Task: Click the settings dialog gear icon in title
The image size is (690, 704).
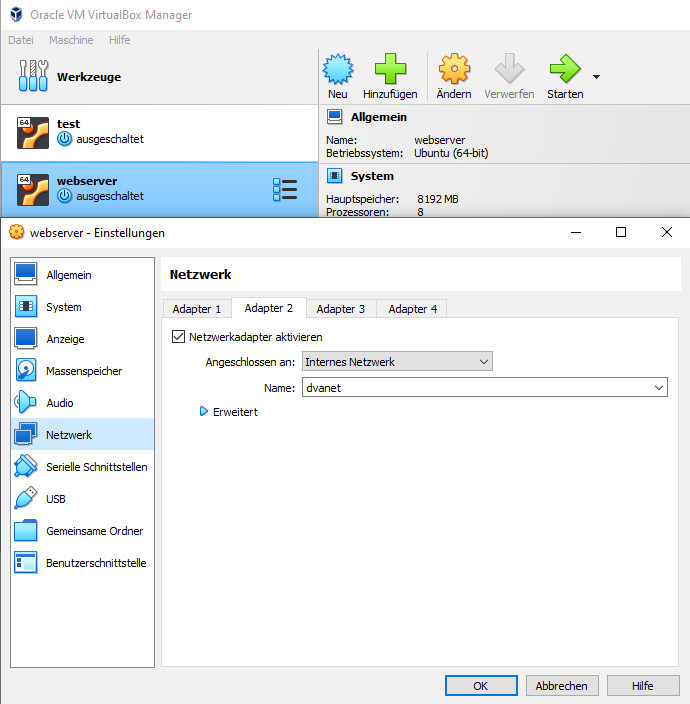Action: pyautogui.click(x=17, y=232)
